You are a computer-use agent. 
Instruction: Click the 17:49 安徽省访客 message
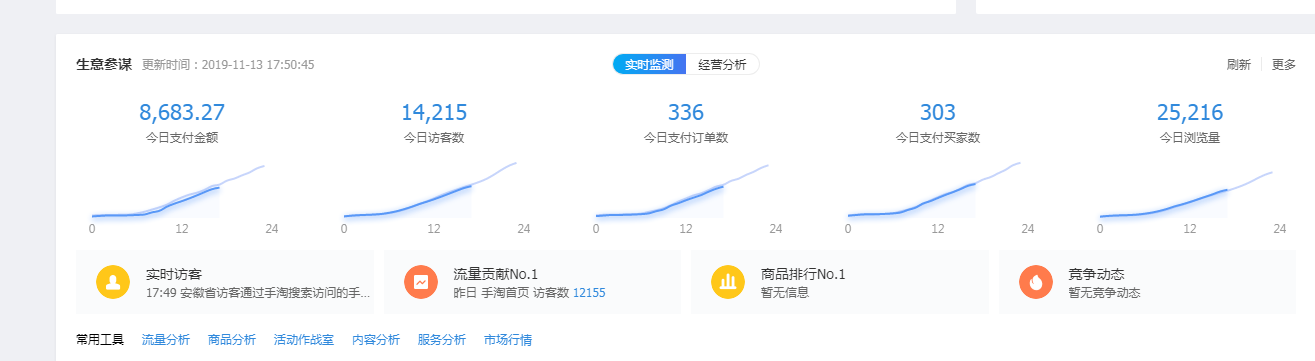point(258,293)
